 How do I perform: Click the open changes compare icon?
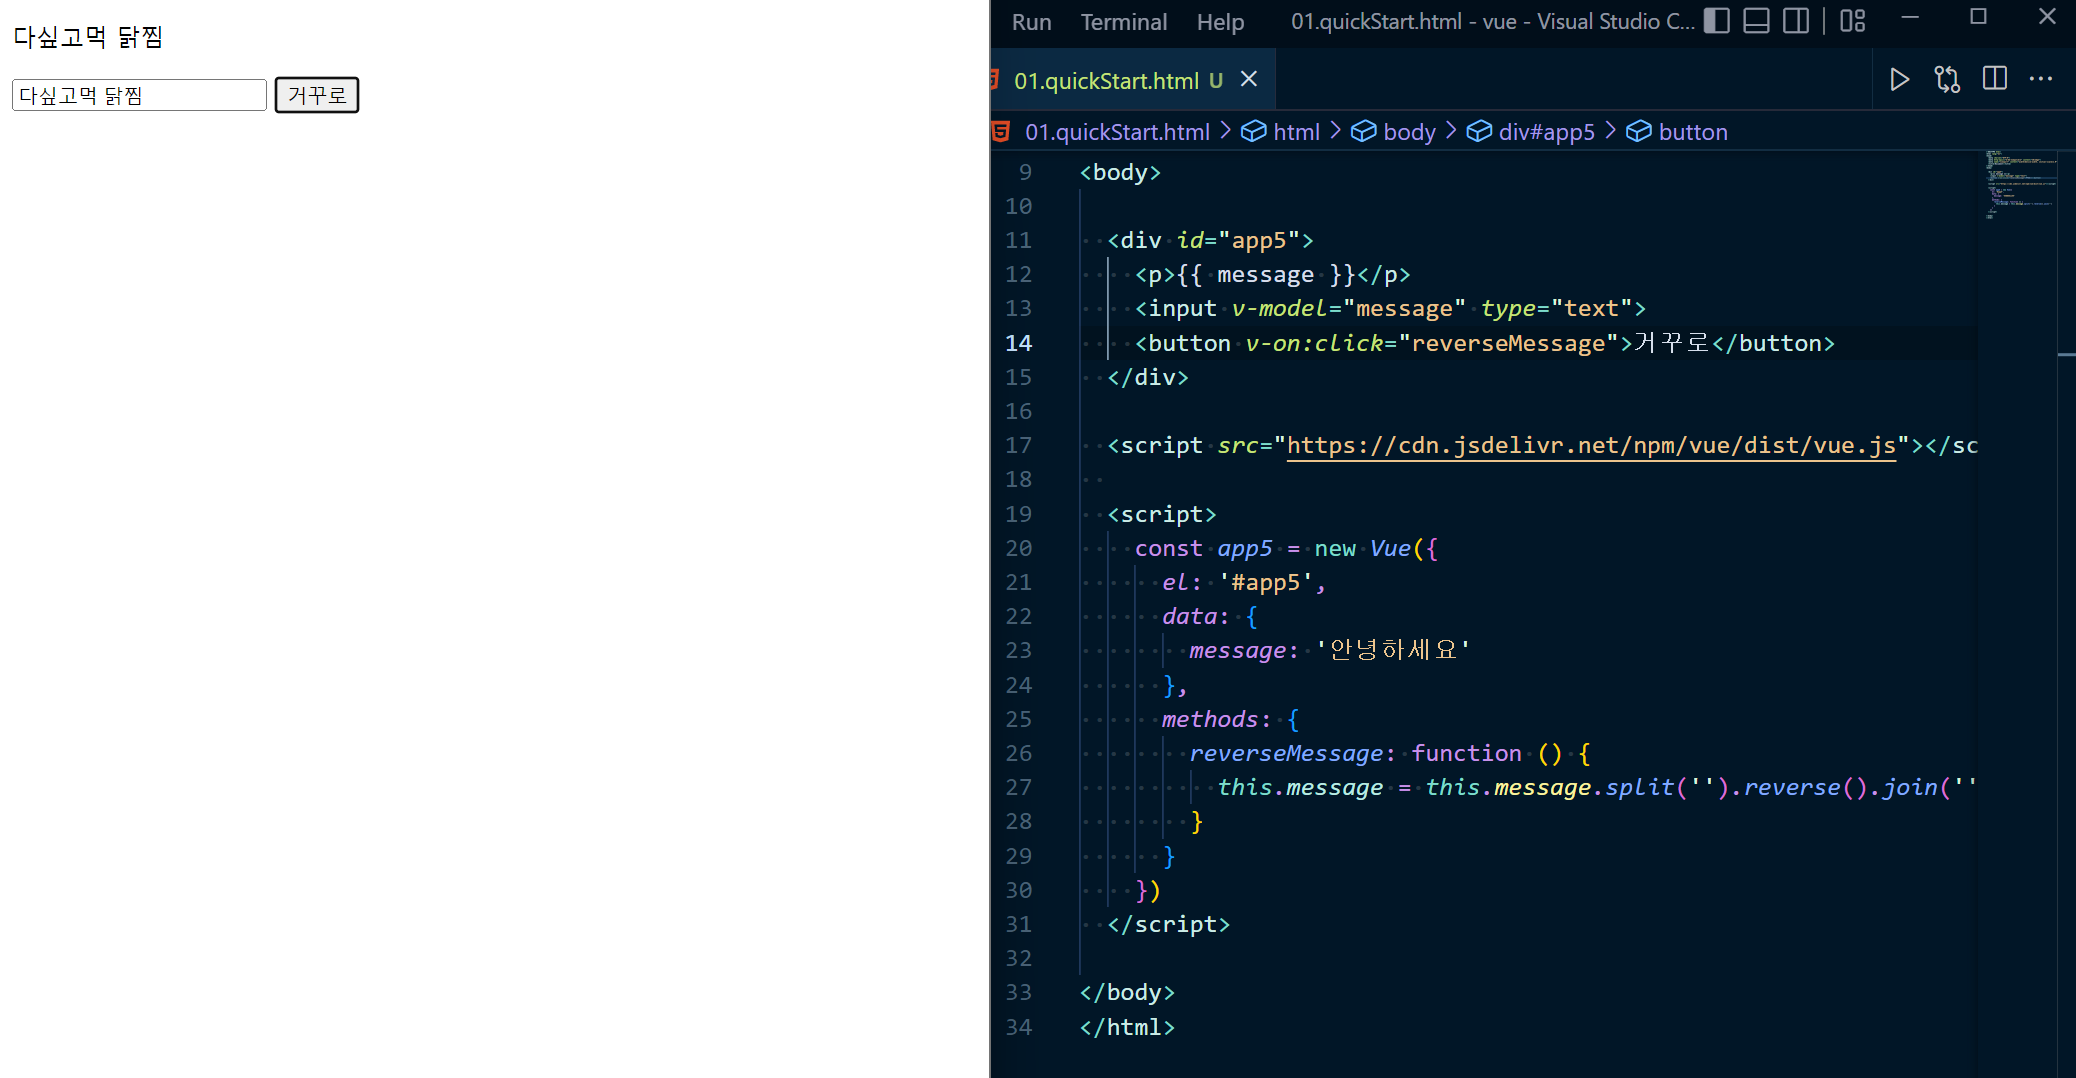click(1947, 79)
